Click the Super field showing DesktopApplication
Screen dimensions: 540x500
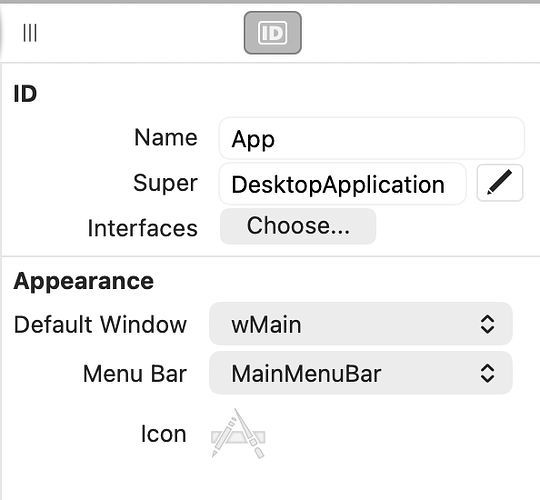click(x=343, y=184)
